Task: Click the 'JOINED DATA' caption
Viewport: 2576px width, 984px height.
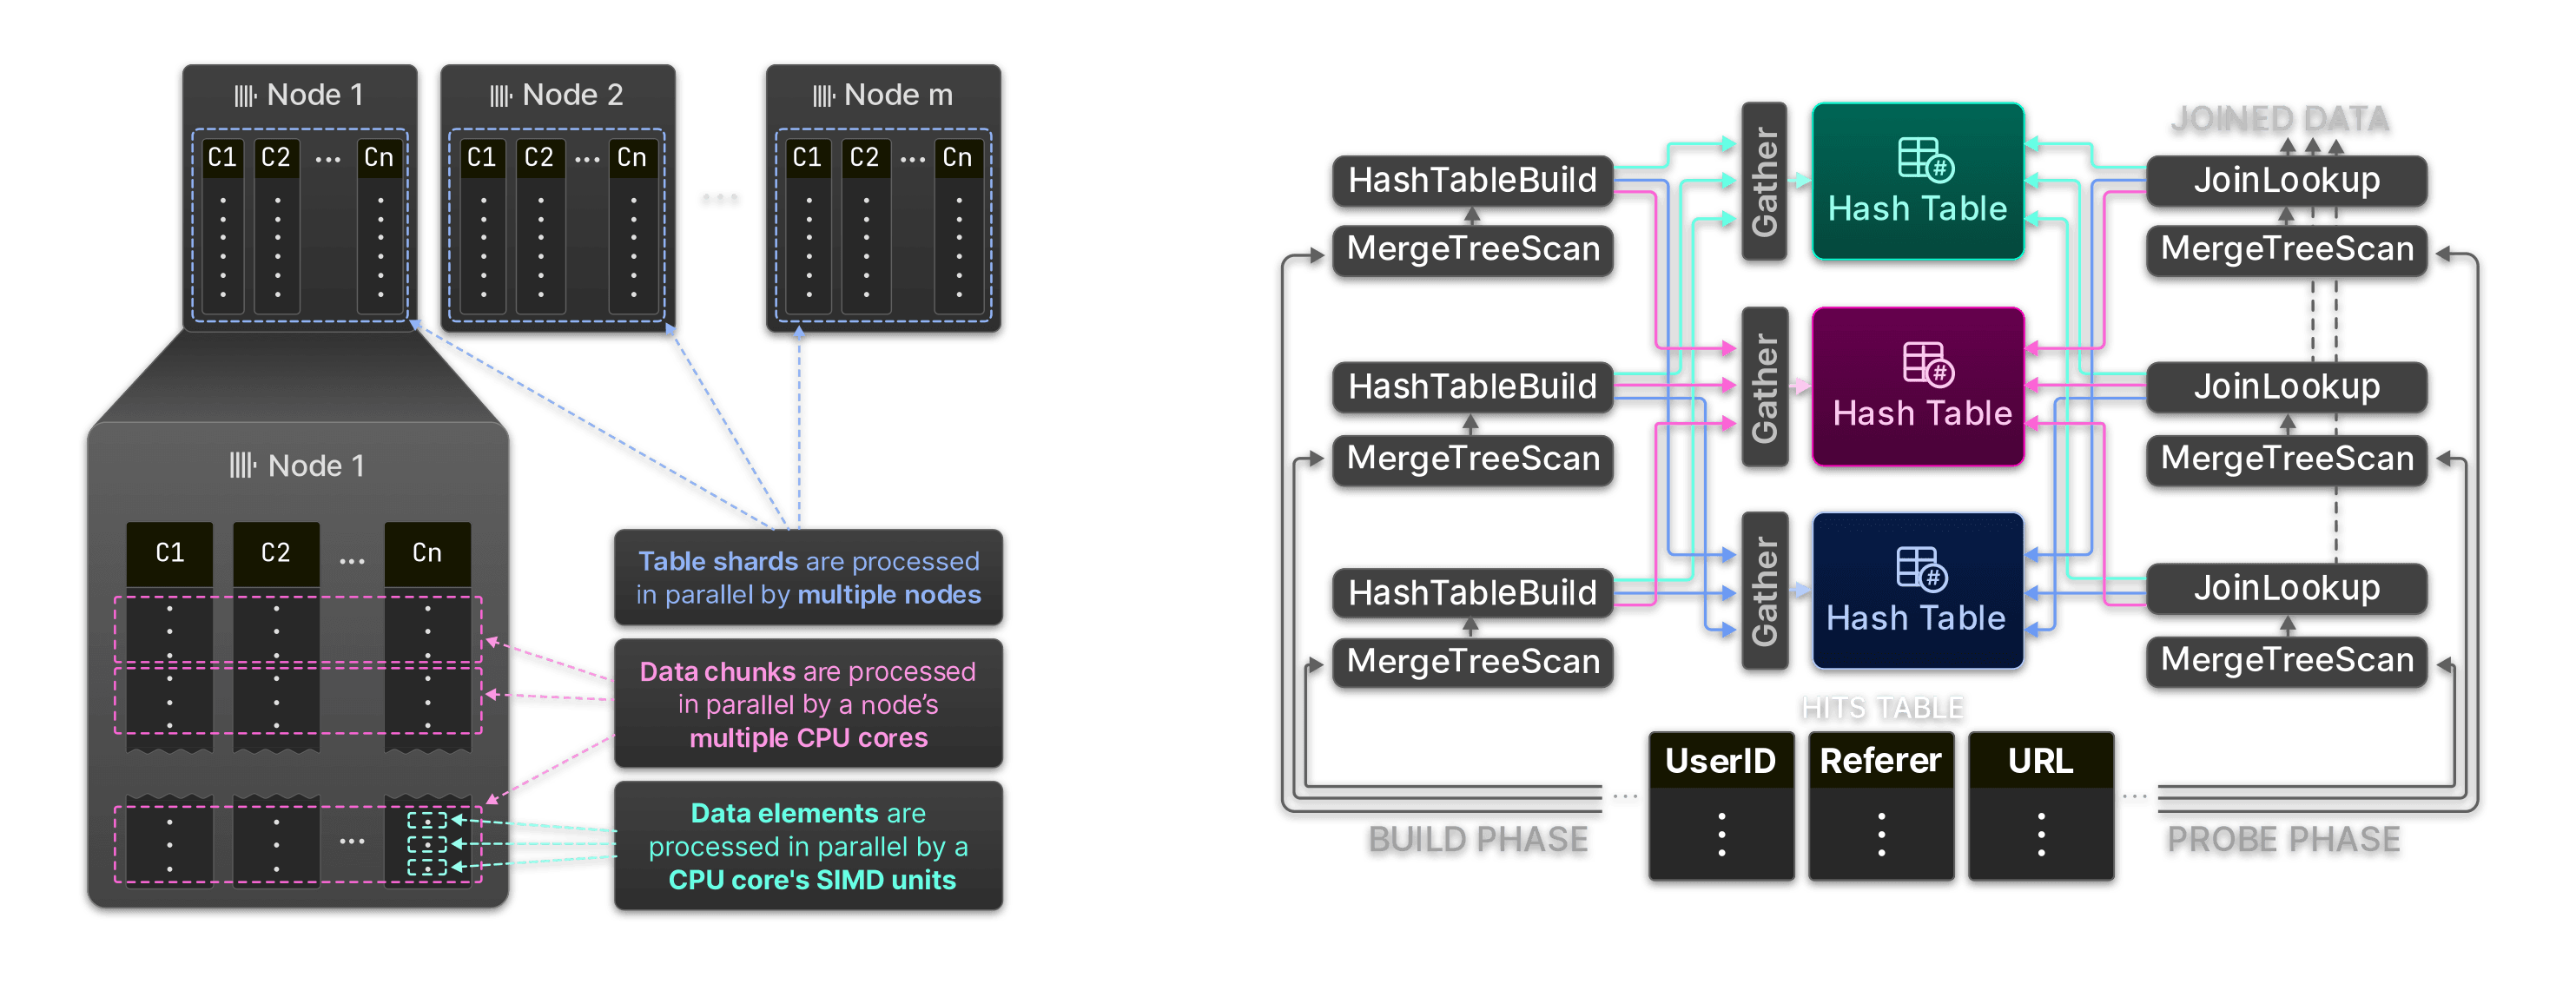Action: [x=2280, y=120]
